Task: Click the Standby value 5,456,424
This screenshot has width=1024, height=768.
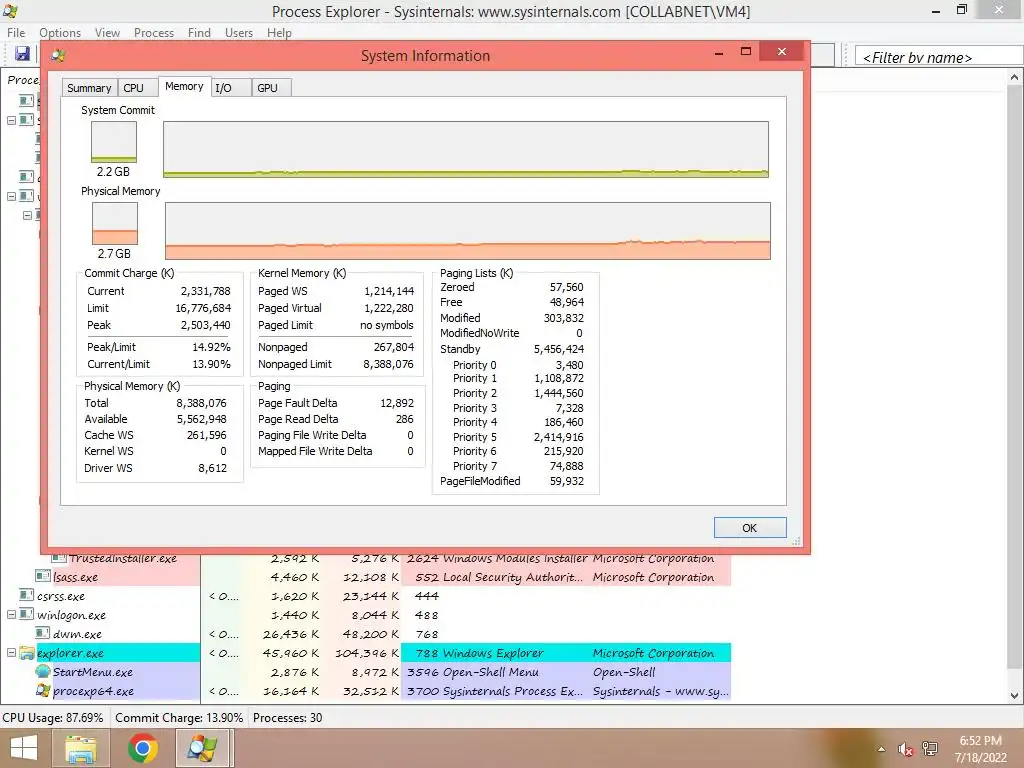Action: pos(558,349)
